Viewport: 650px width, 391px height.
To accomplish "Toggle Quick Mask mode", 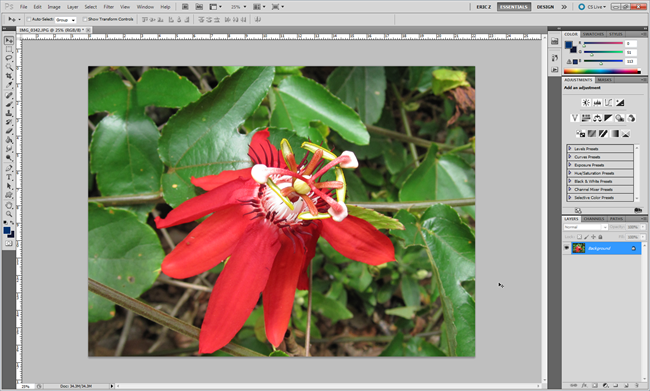I will coord(9,243).
